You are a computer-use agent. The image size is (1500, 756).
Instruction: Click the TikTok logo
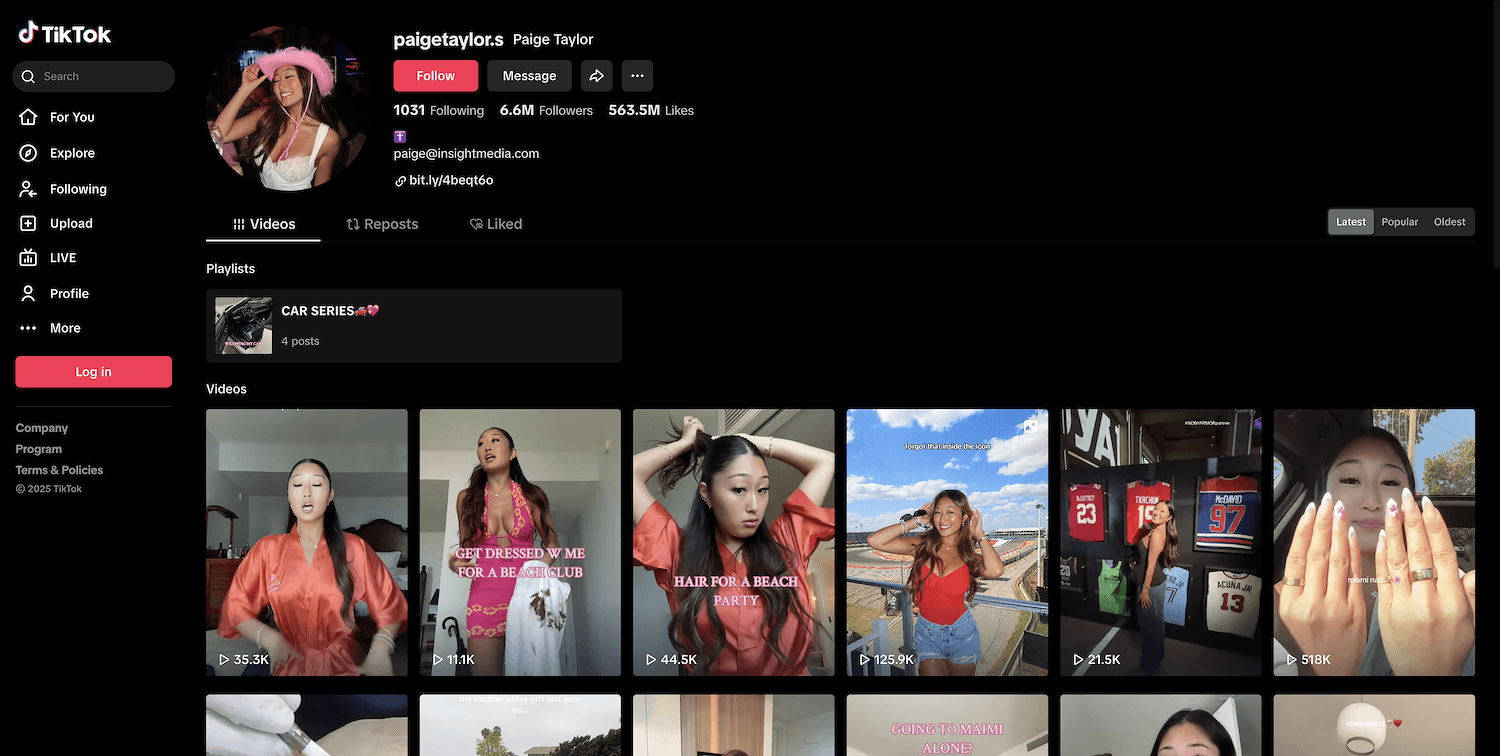[x=65, y=34]
